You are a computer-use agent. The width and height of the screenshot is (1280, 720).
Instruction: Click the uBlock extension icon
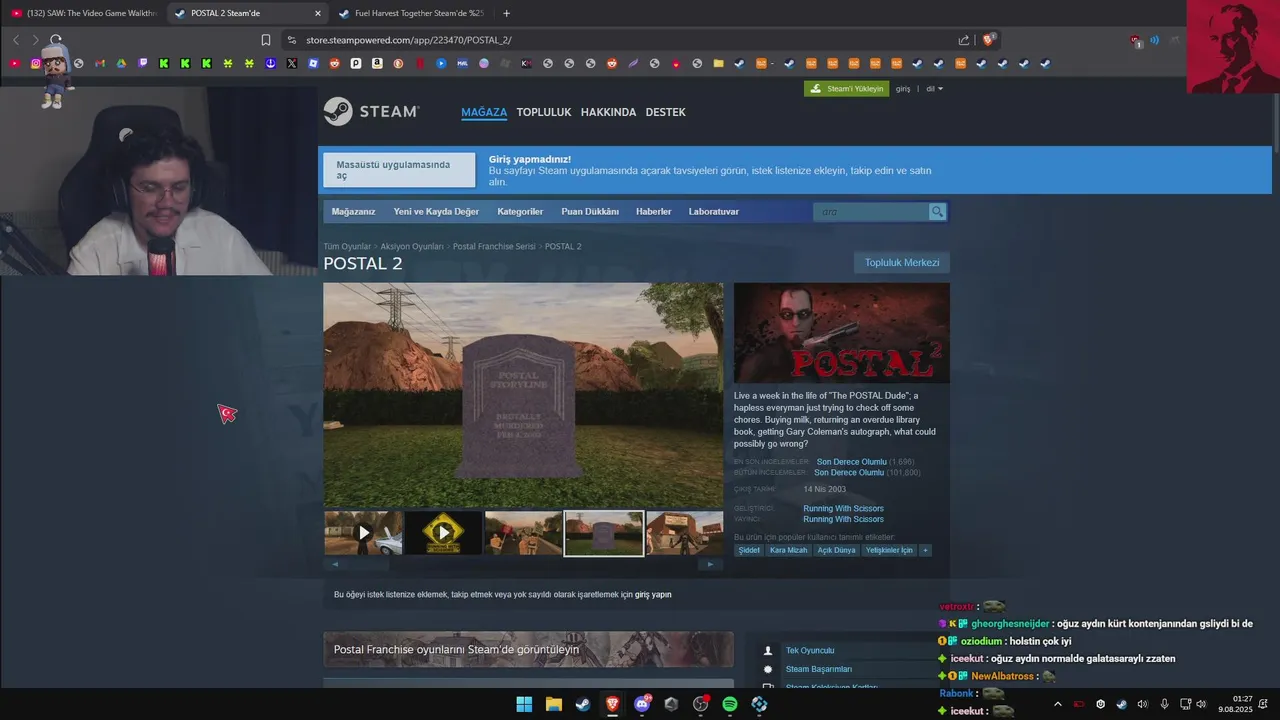[1136, 40]
